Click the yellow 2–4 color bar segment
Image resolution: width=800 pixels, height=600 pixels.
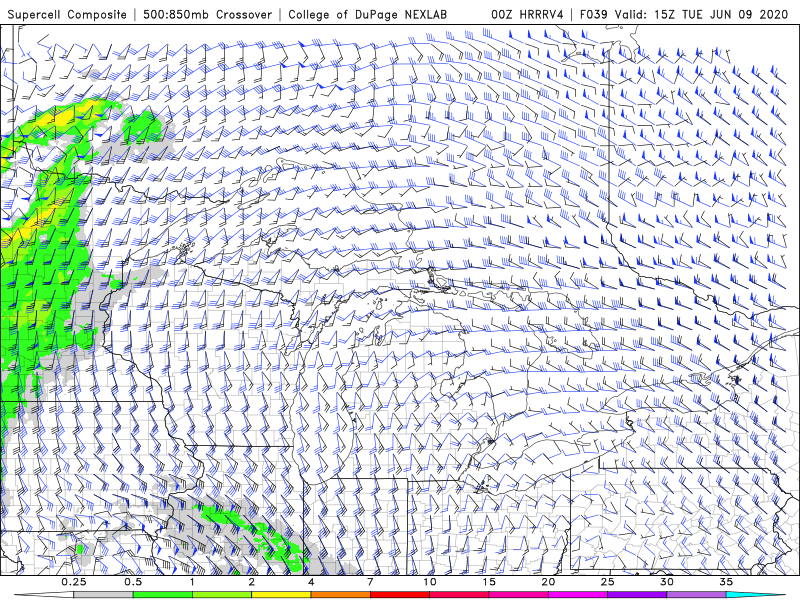pyautogui.click(x=281, y=595)
